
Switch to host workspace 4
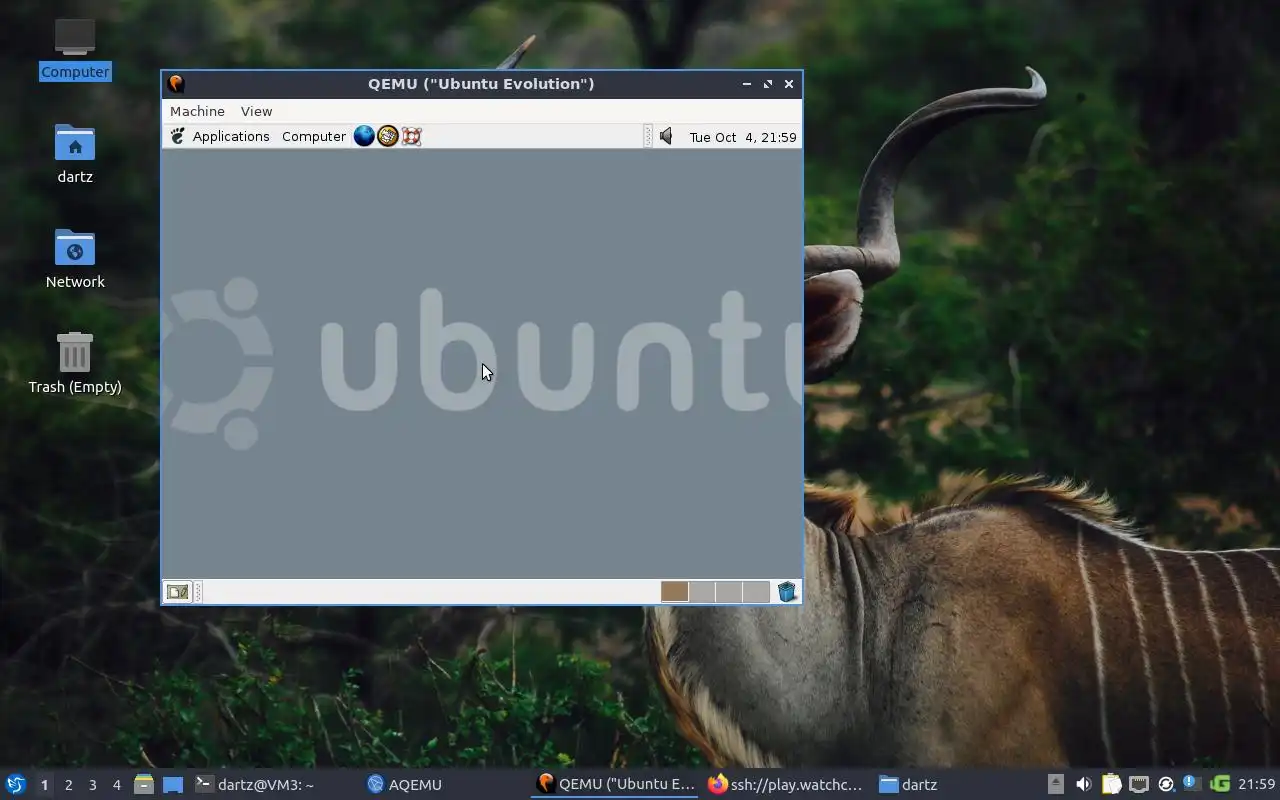(x=116, y=785)
